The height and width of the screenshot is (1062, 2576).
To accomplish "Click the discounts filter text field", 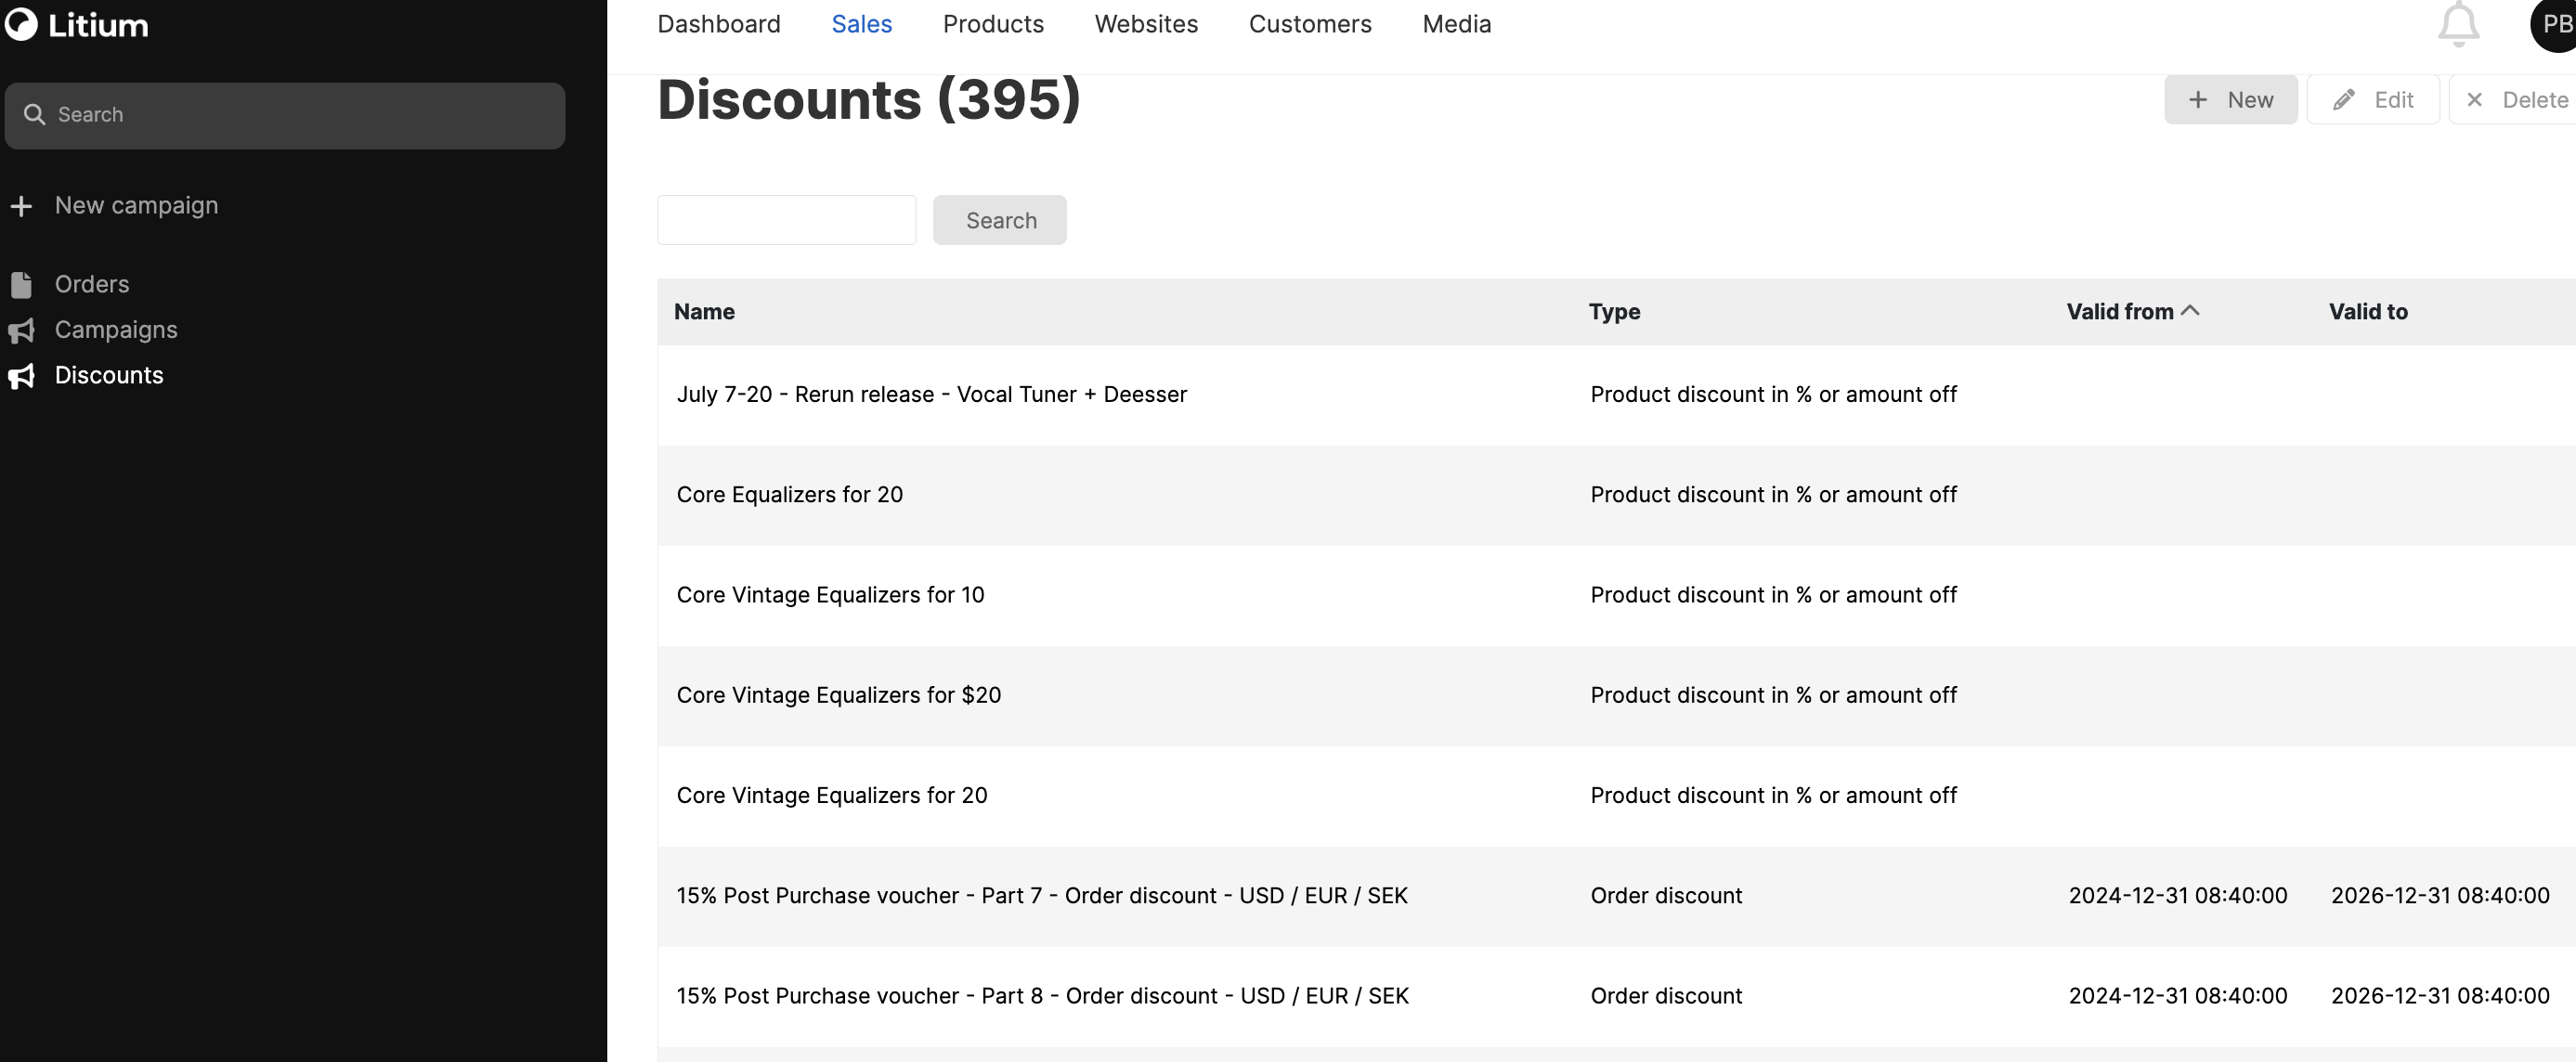I will point(786,220).
